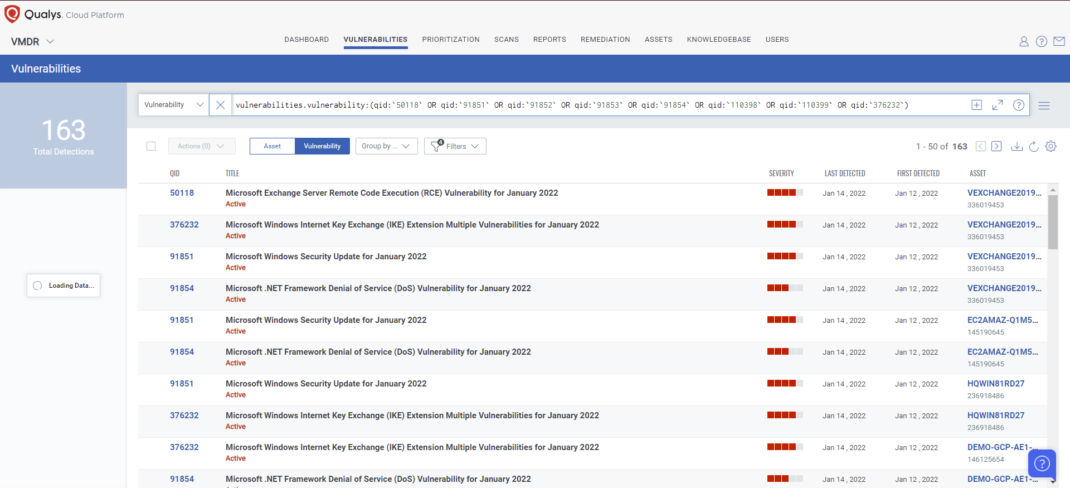1070x488 pixels.
Task: Open asset HQWIN81RD27 in the QID 376232 row
Action: pyautogui.click(x=996, y=415)
